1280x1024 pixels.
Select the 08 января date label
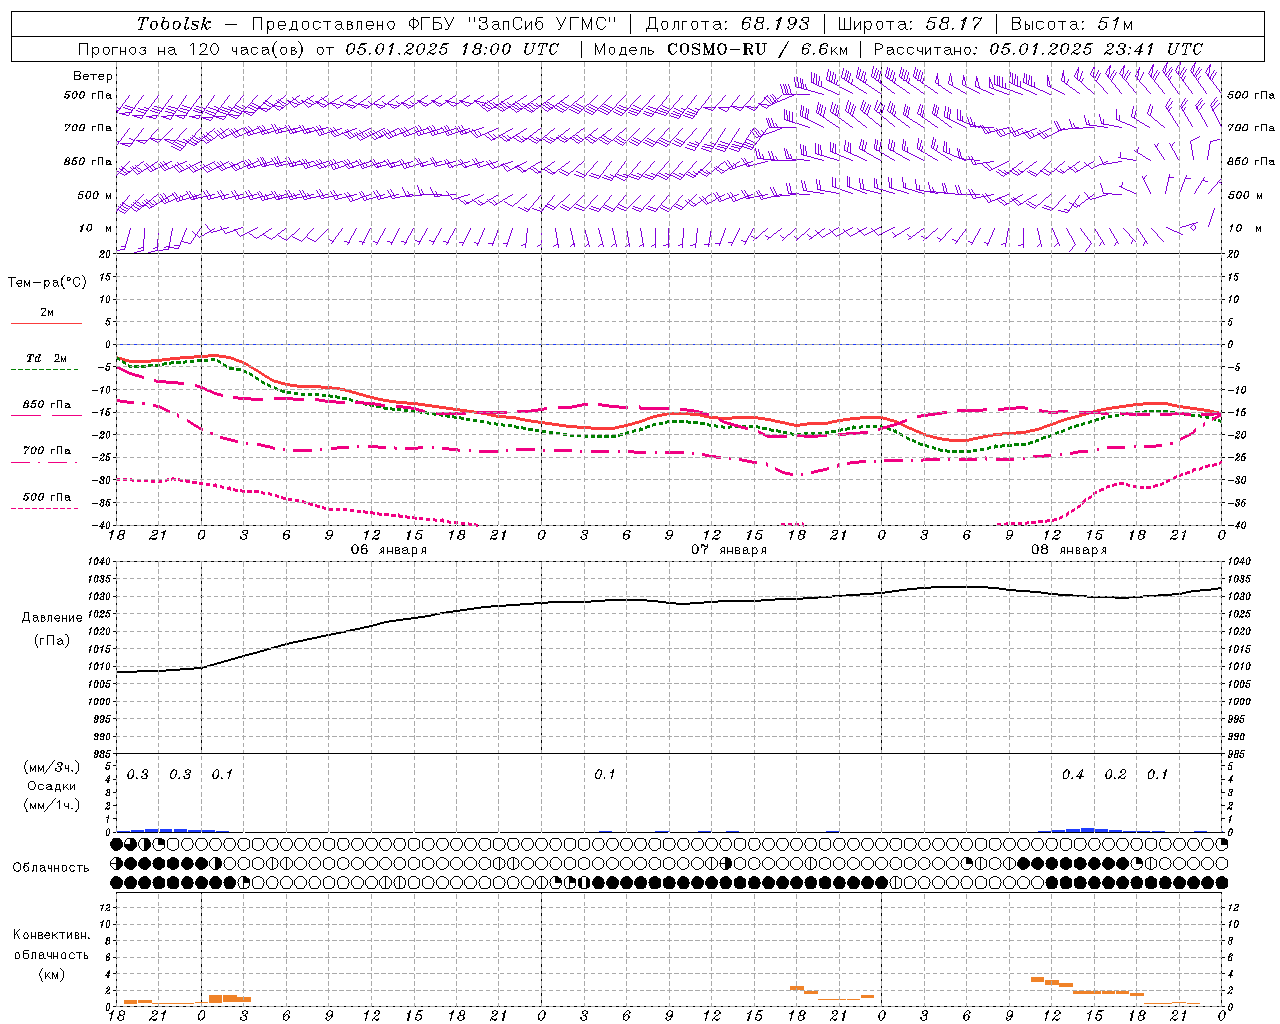click(x=1069, y=550)
